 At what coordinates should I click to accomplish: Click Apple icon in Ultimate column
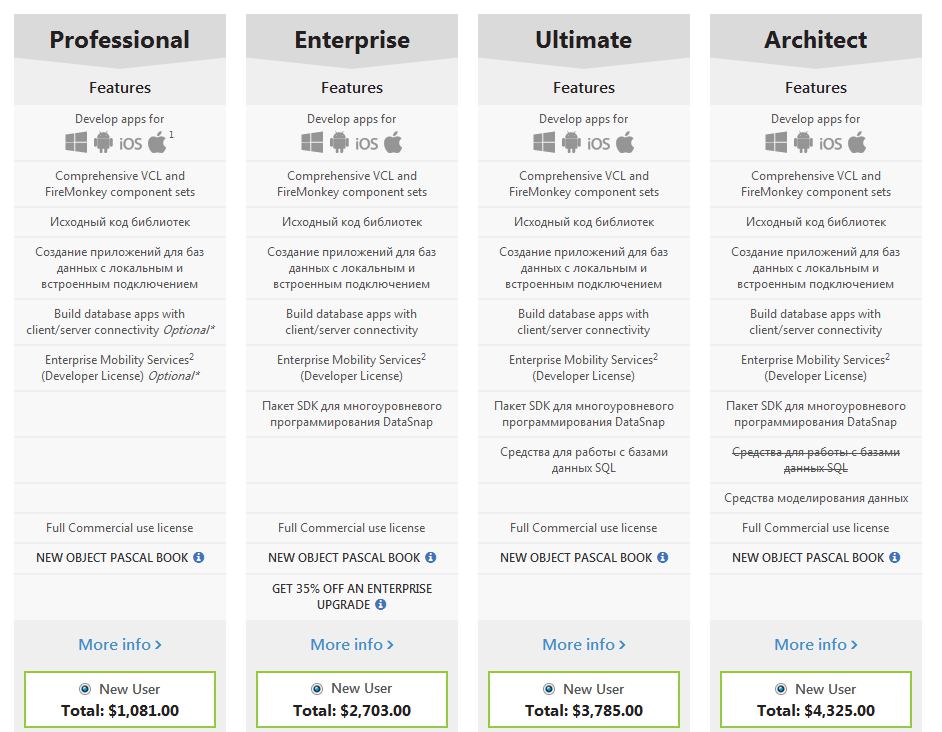point(626,143)
